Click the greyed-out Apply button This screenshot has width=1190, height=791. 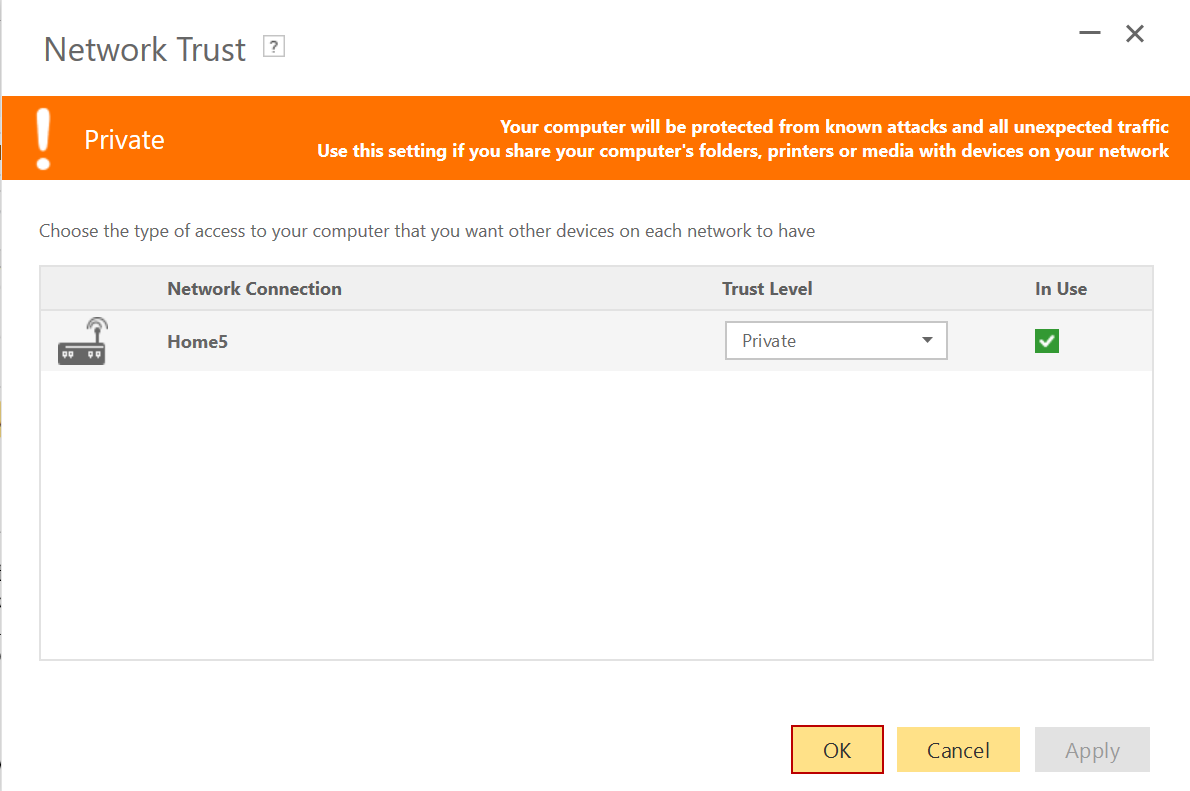tap(1092, 750)
